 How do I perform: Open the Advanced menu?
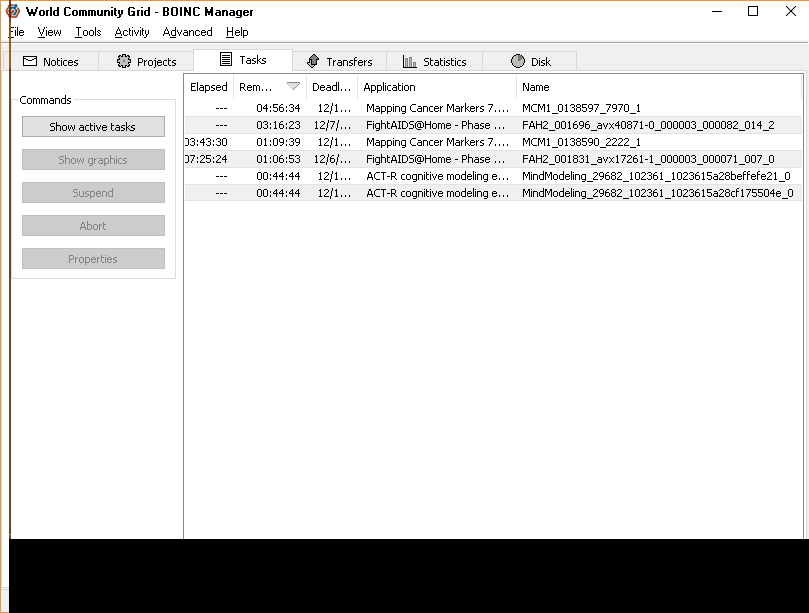187,32
